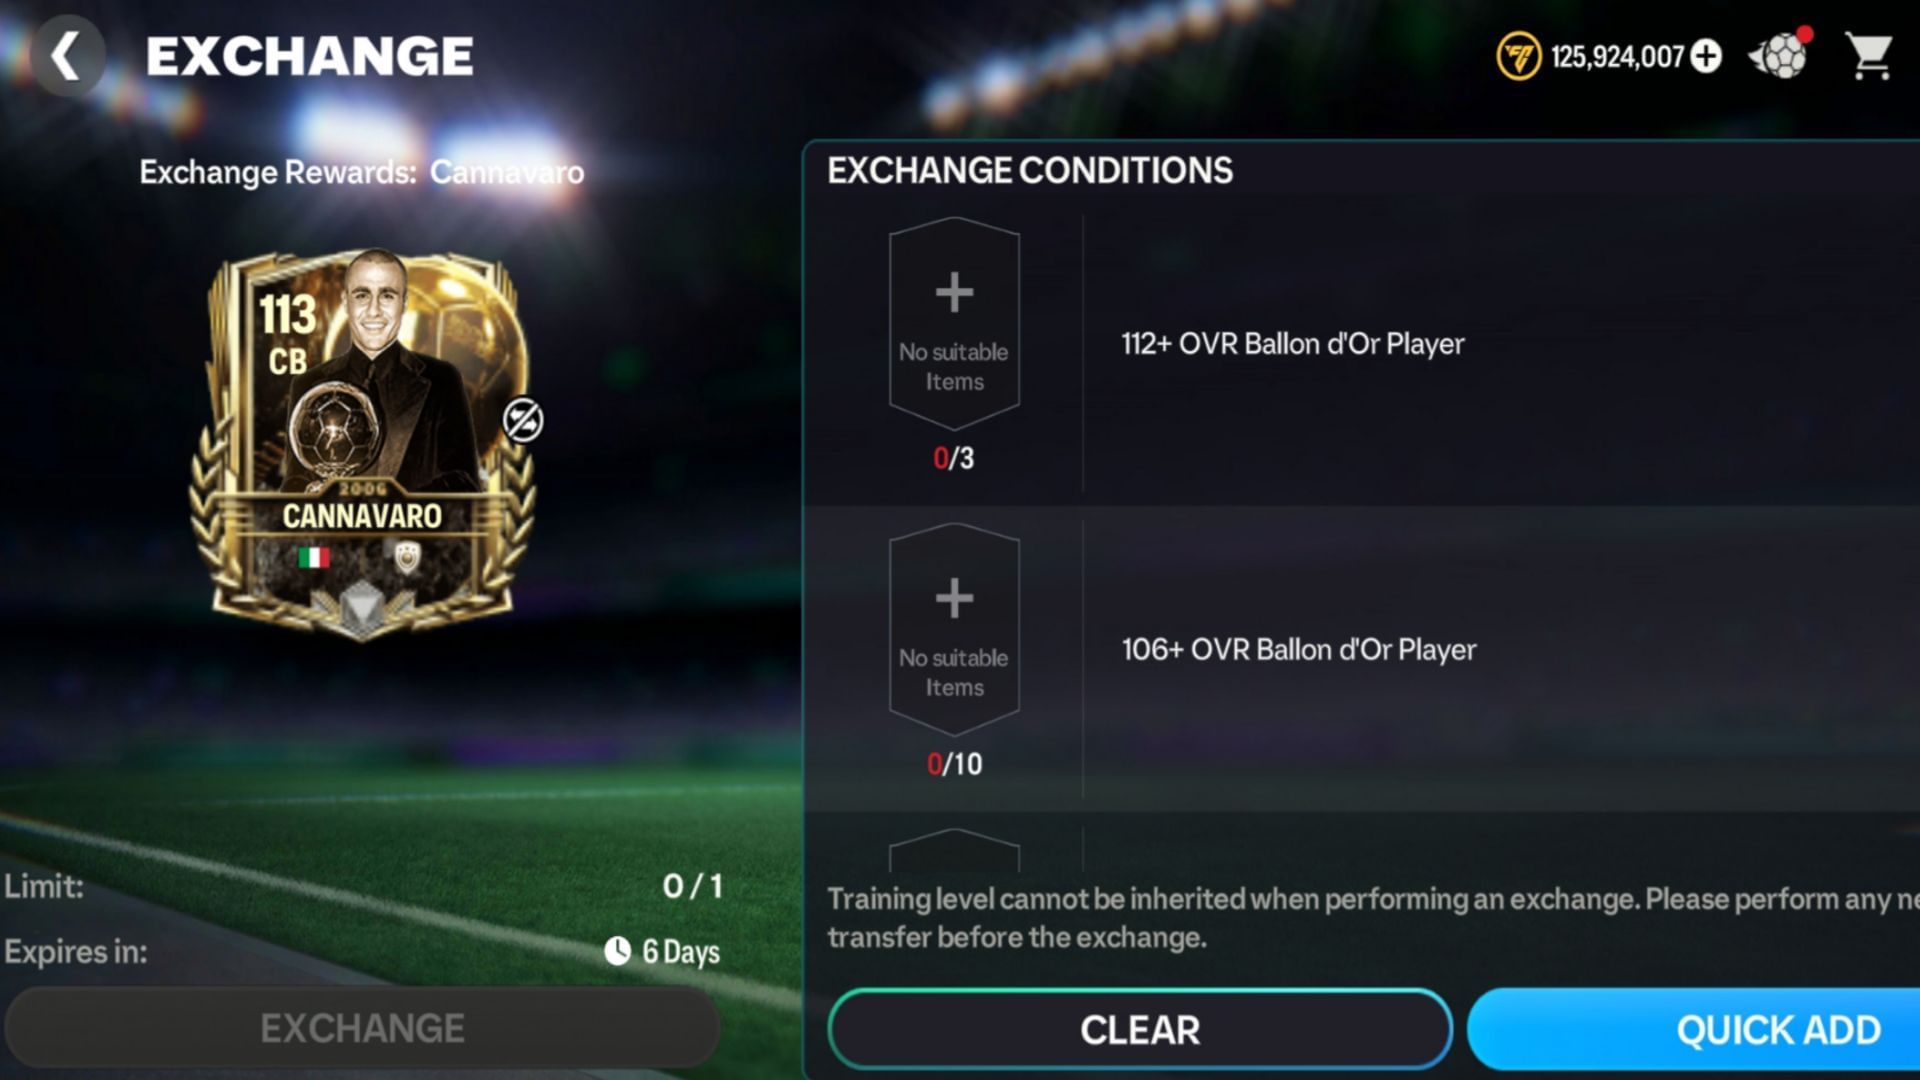
Task: Tap the 0/3 progress counter
Action: click(x=953, y=458)
